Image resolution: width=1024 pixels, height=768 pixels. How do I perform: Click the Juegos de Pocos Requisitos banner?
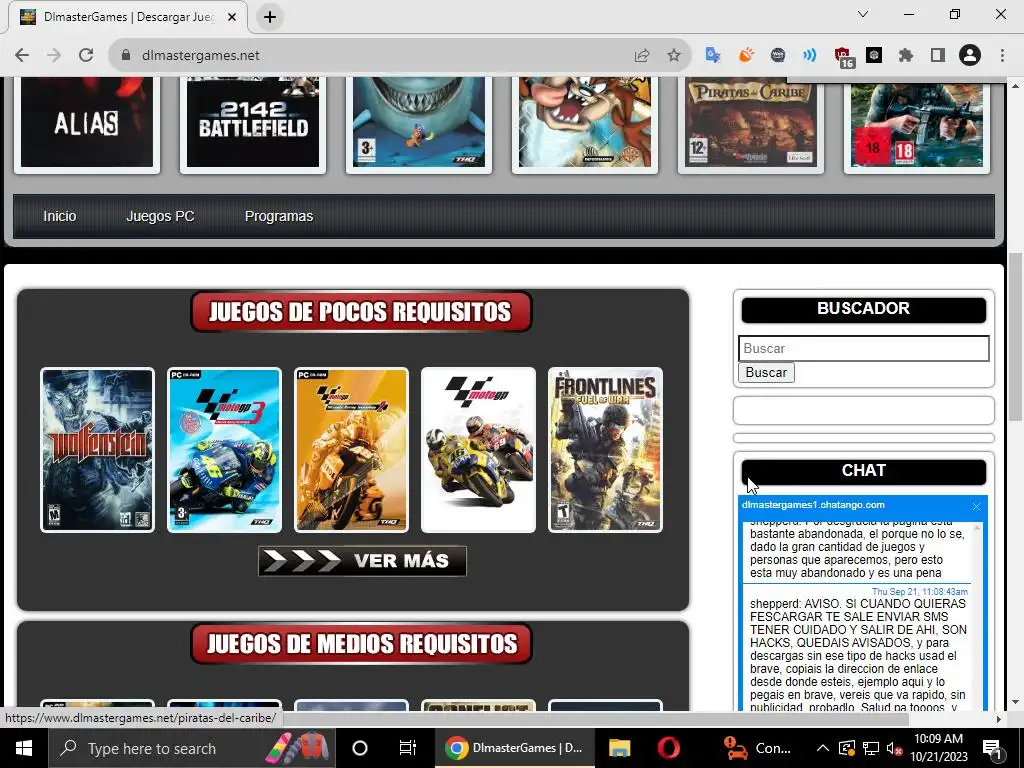[361, 312]
